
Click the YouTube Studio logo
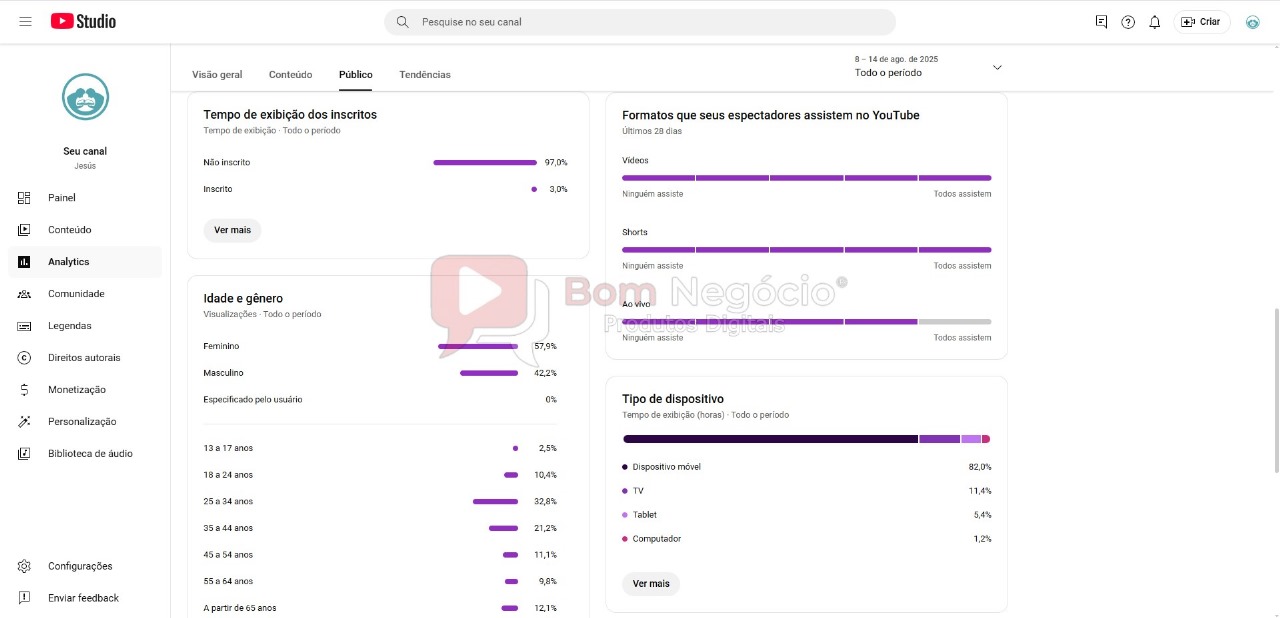click(83, 21)
